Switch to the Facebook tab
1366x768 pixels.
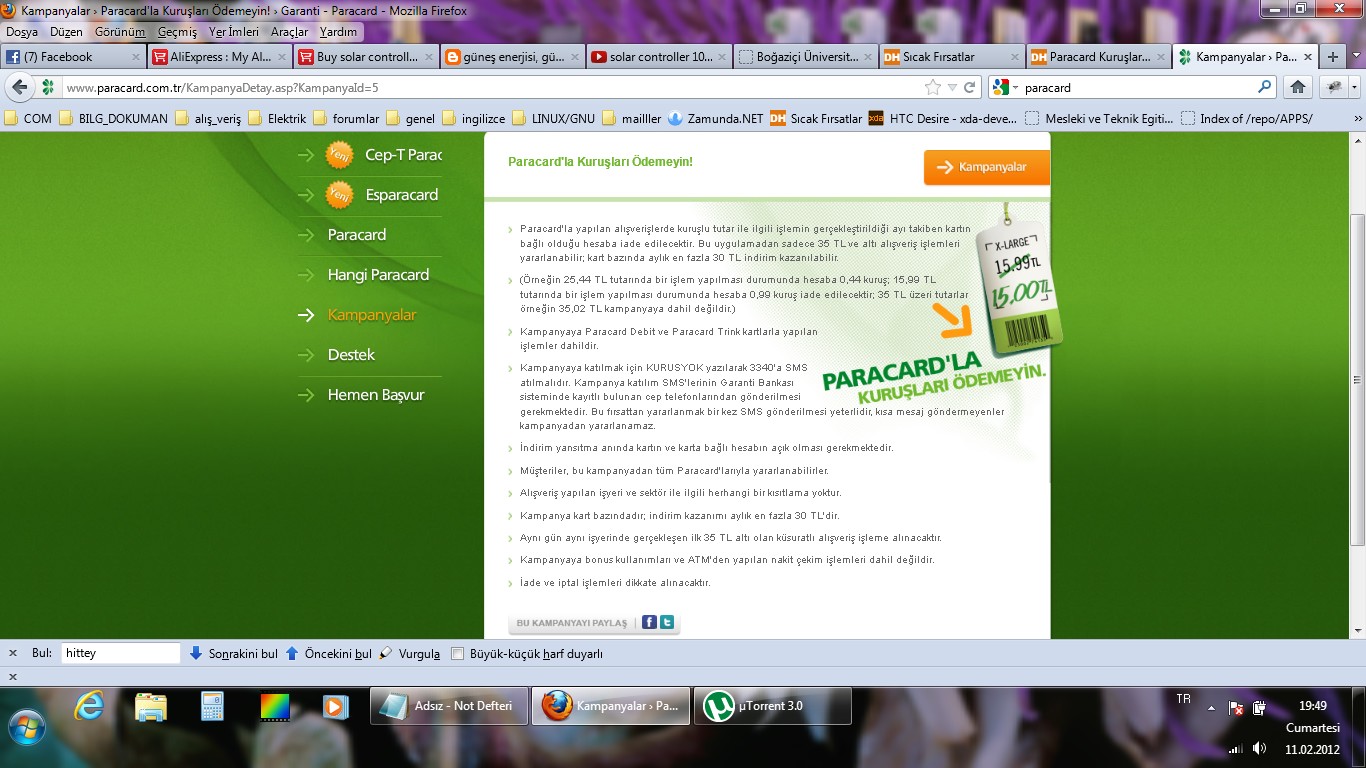tap(74, 57)
